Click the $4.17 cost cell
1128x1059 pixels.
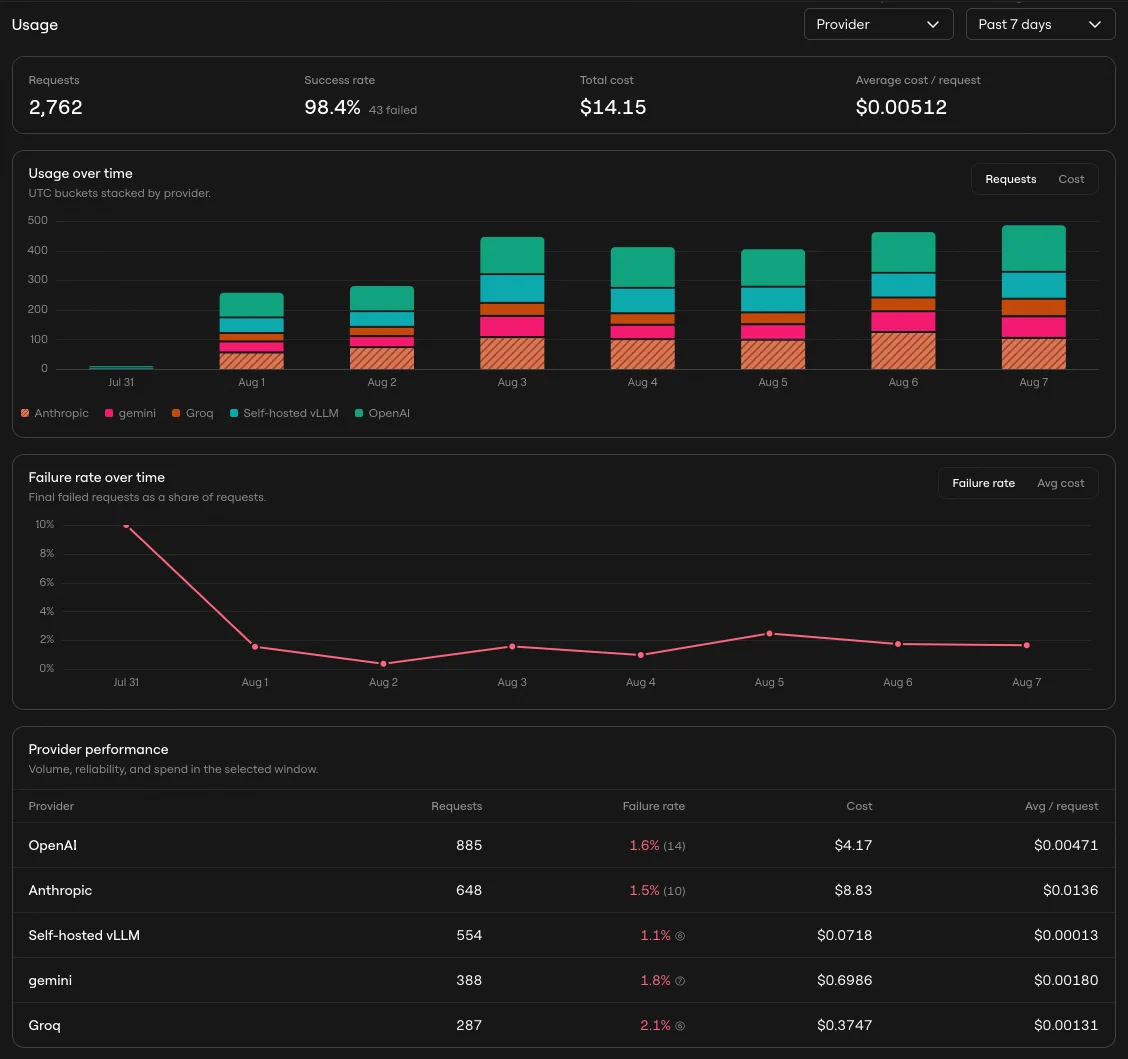[x=853, y=845]
